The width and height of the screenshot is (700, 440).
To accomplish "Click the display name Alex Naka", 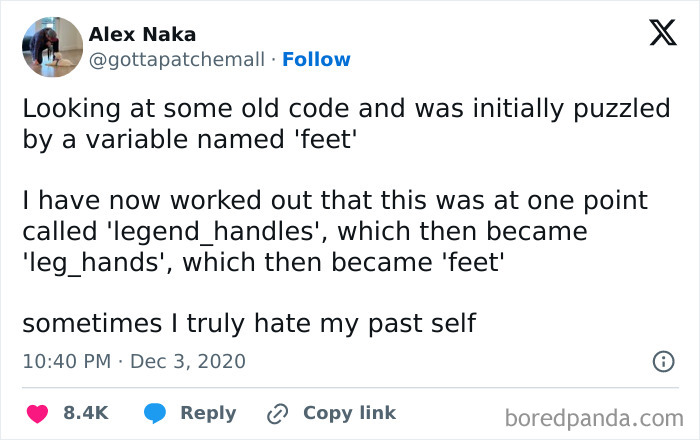I will 142,35.
